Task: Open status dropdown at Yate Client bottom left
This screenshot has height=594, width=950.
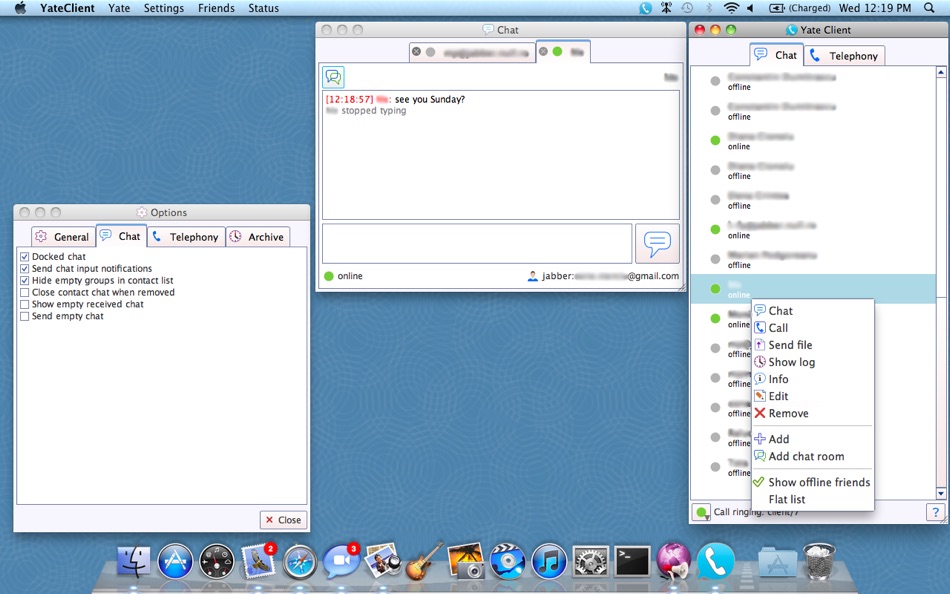Action: pos(702,513)
